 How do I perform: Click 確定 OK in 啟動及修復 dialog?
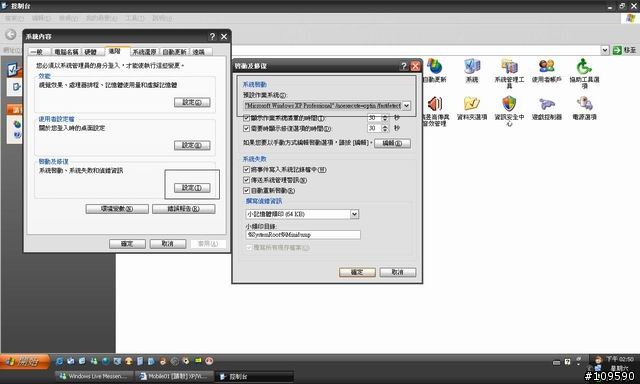click(x=357, y=272)
